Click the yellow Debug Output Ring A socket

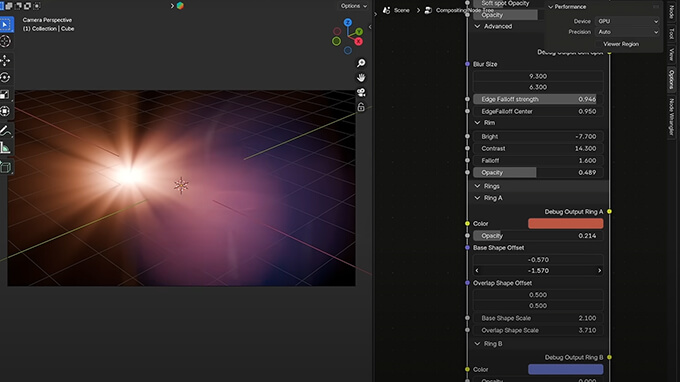[x=609, y=212]
